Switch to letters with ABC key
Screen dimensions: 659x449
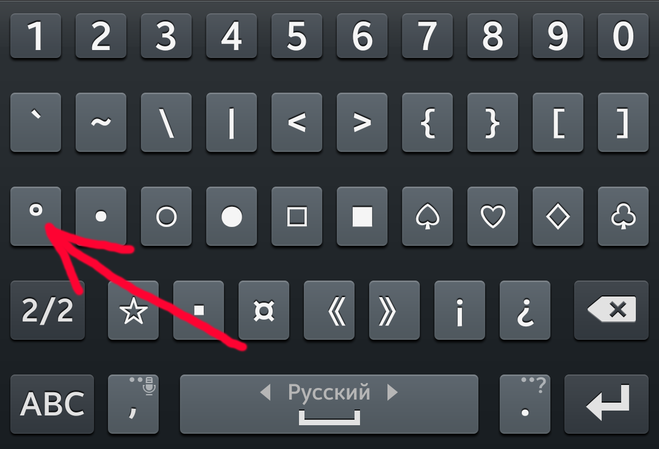point(52,404)
